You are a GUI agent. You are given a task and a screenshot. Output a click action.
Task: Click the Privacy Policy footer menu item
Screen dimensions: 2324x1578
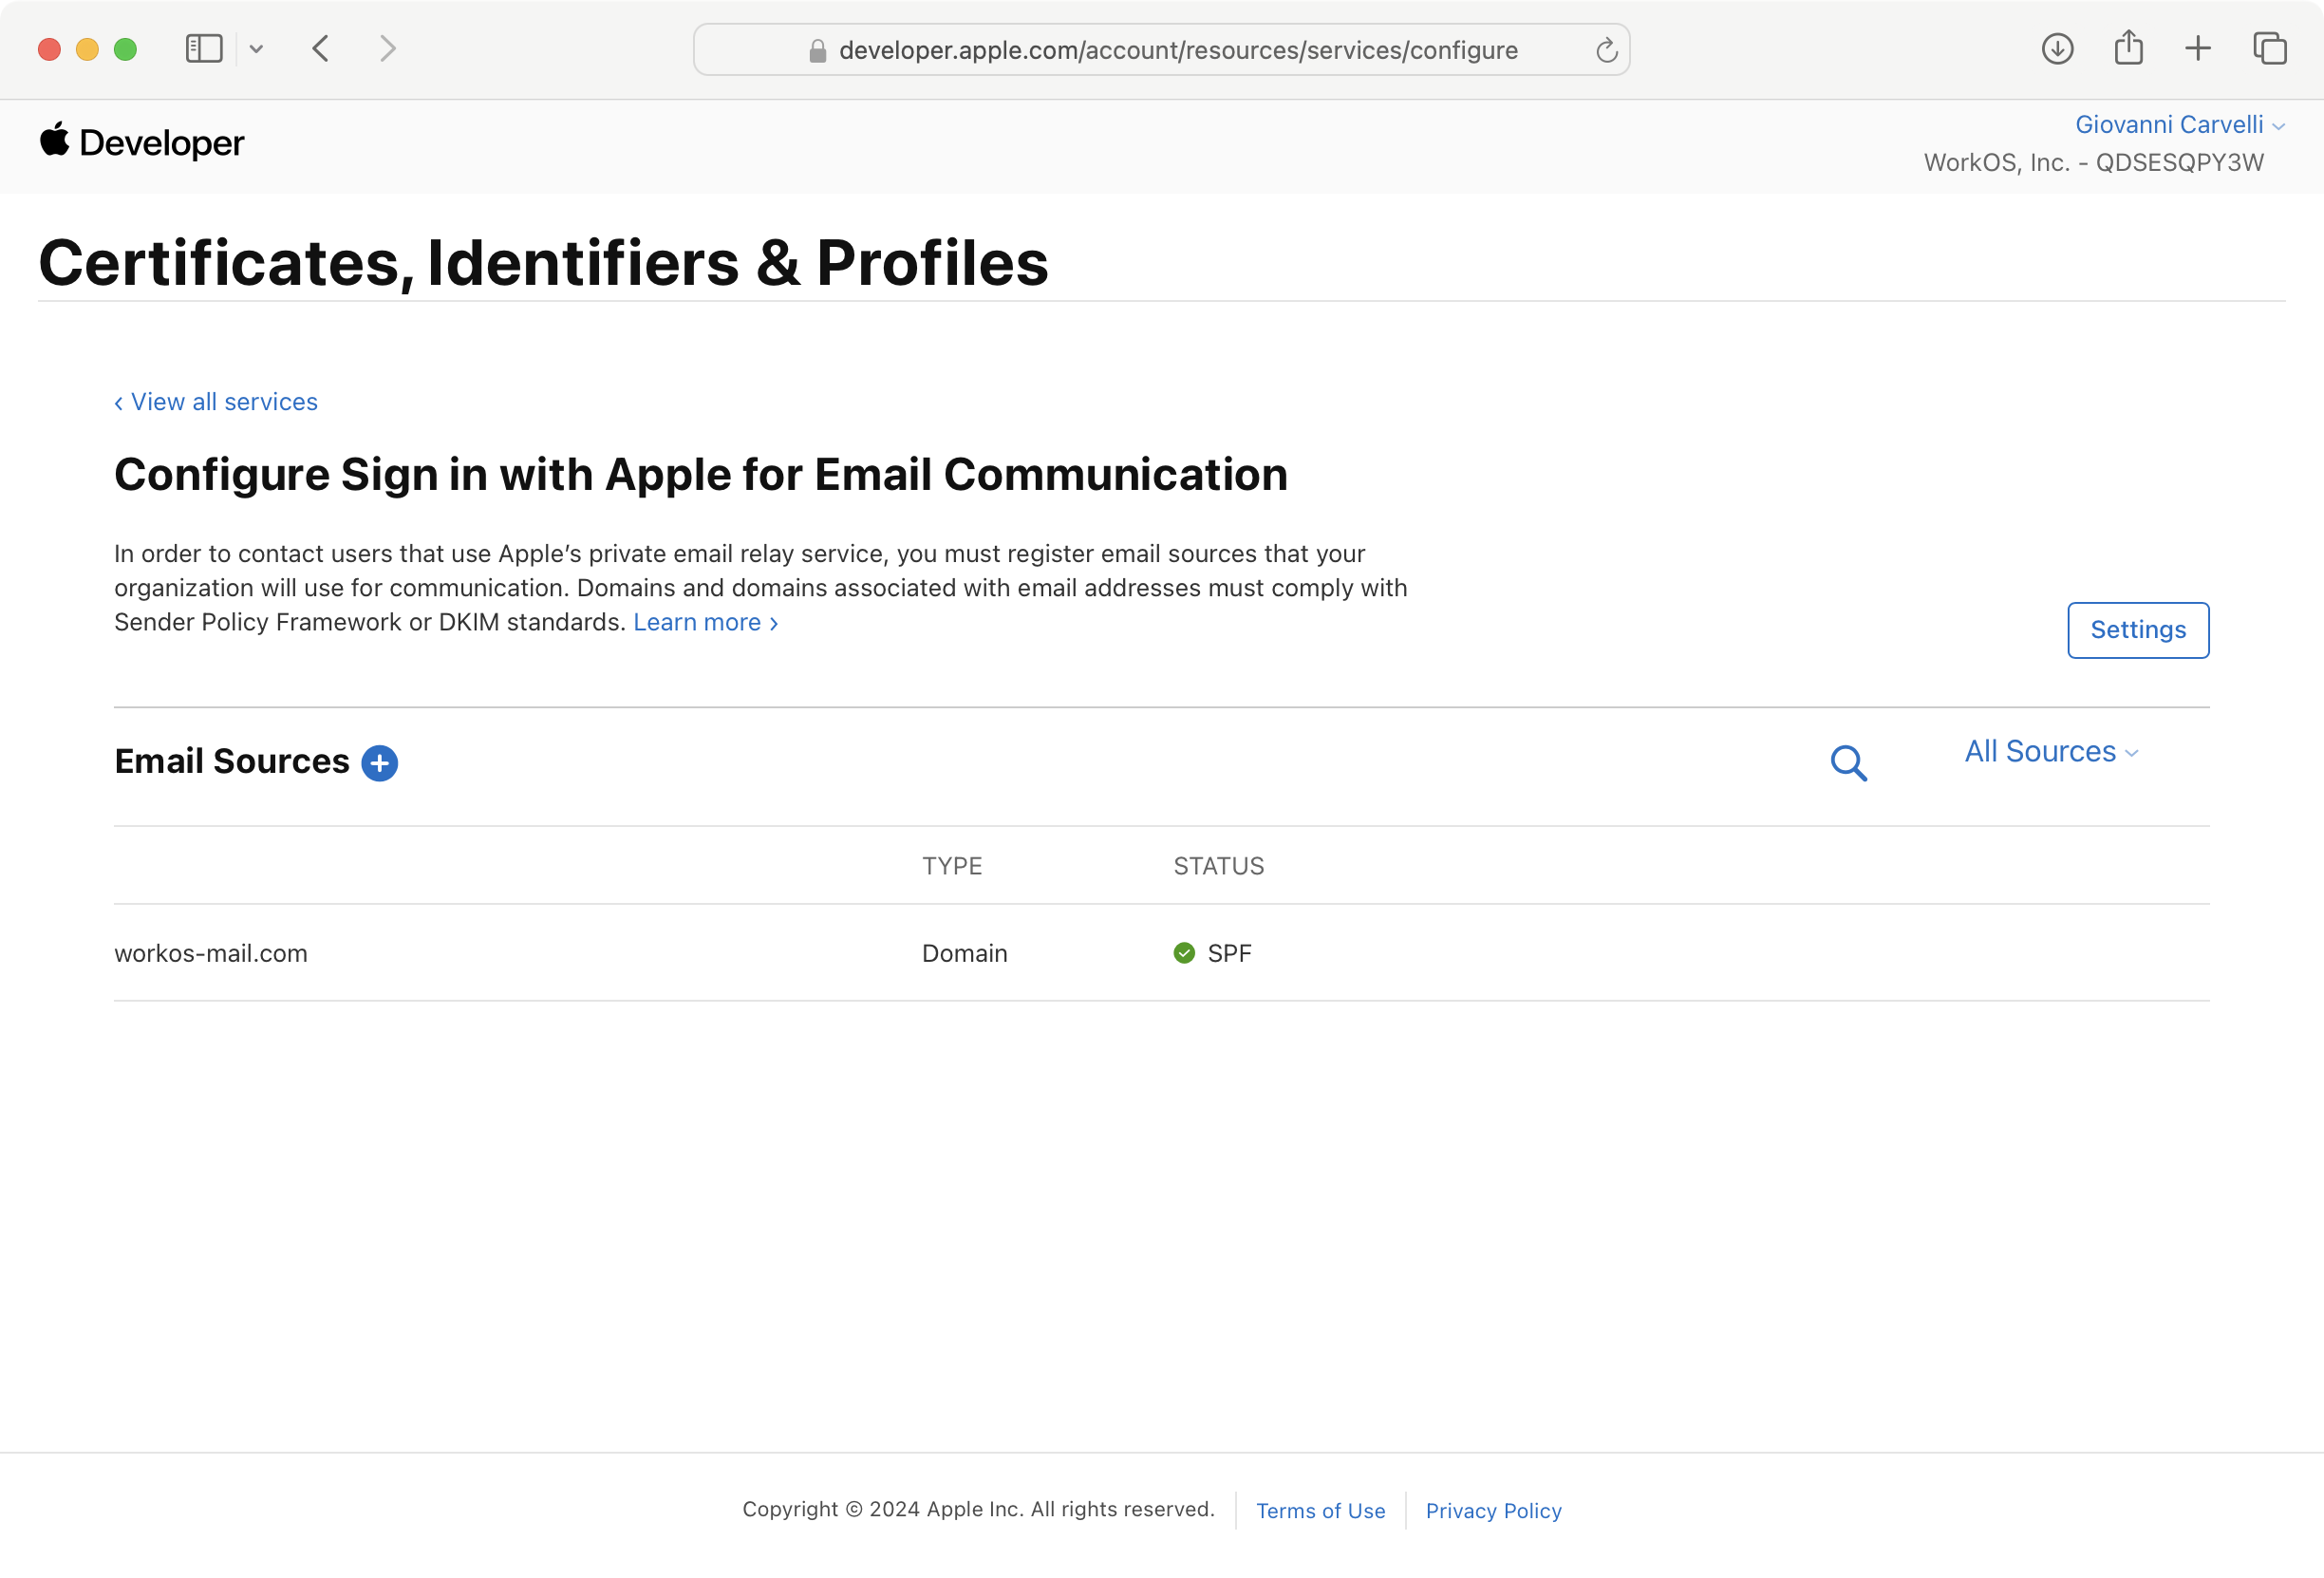pos(1493,1510)
